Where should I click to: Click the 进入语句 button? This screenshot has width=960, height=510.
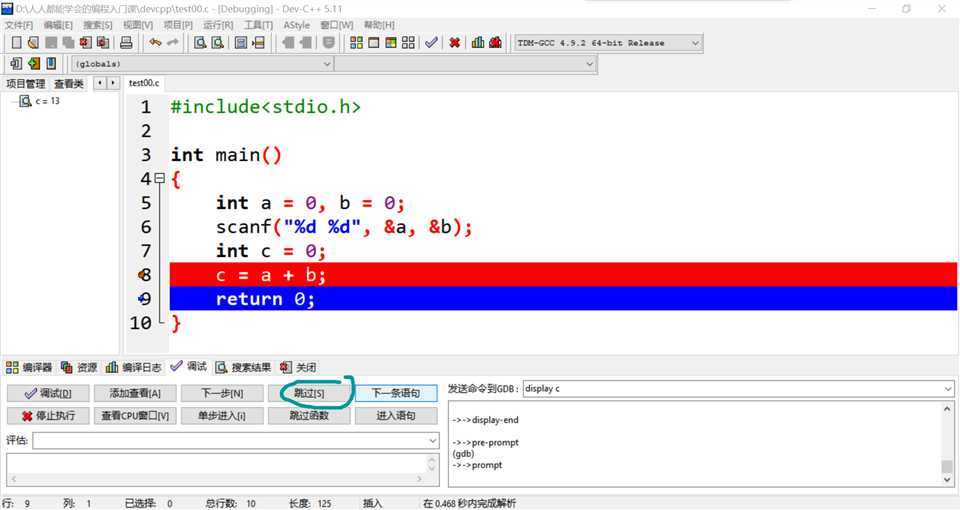(x=396, y=416)
